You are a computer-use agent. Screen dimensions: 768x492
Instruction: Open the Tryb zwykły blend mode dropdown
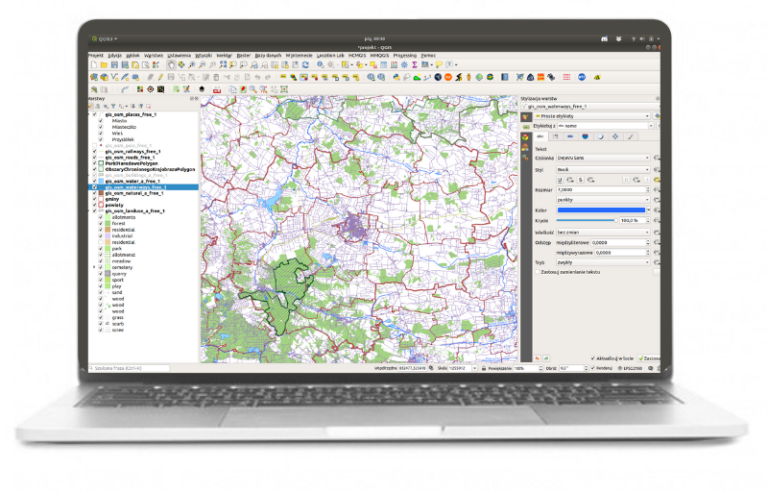coord(603,263)
